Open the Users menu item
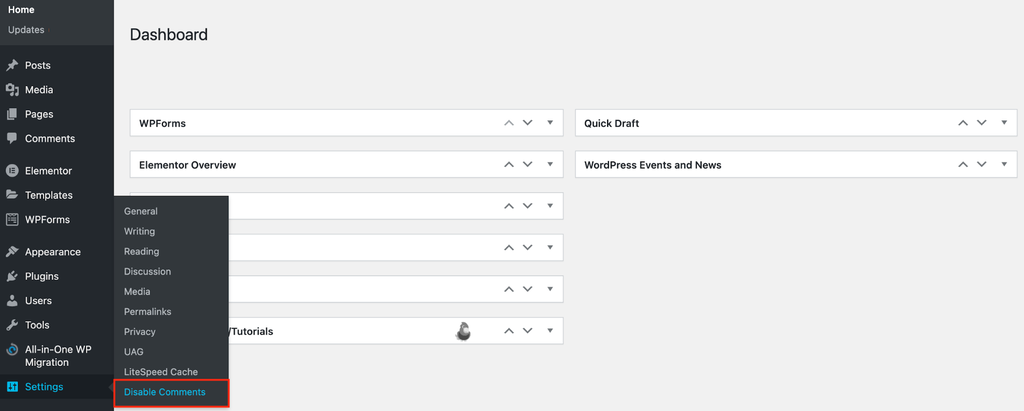1024x411 pixels. click(38, 301)
